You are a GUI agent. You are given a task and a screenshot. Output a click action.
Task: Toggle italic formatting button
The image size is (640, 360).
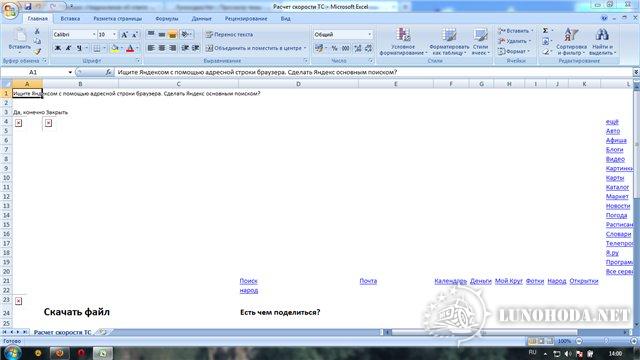tap(68, 48)
